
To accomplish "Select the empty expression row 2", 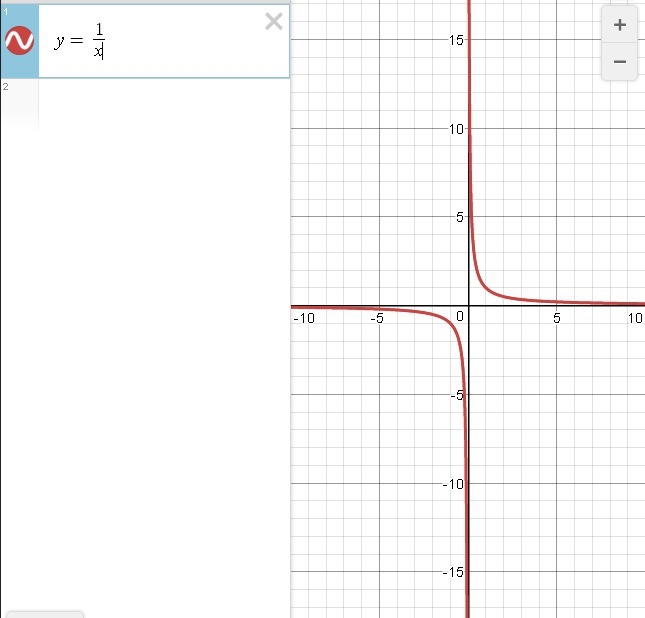I will (145, 103).
